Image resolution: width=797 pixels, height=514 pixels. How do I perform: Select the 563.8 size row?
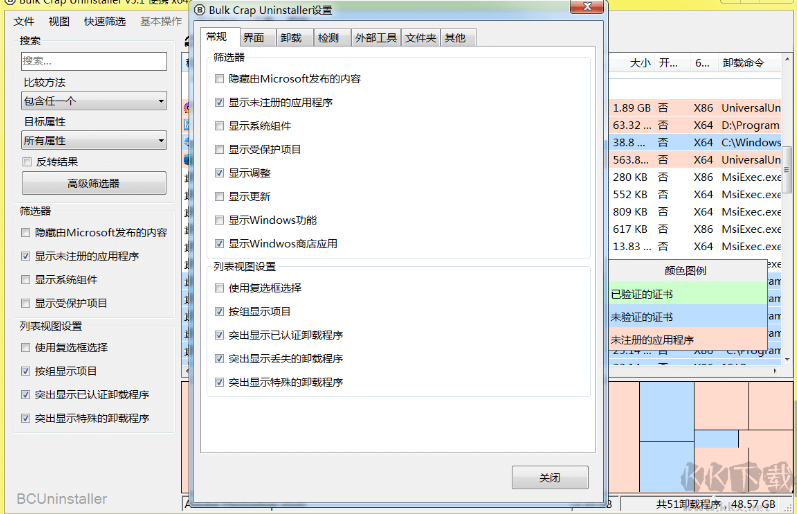click(695, 160)
